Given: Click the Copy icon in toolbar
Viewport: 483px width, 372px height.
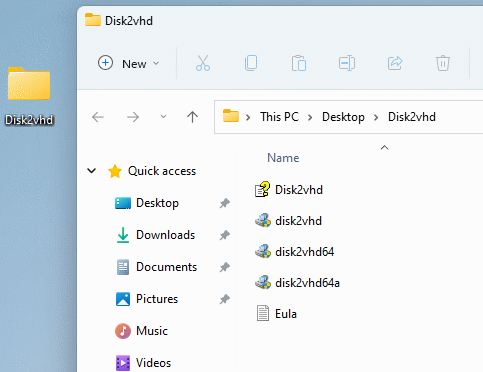Looking at the screenshot, I should (x=251, y=63).
